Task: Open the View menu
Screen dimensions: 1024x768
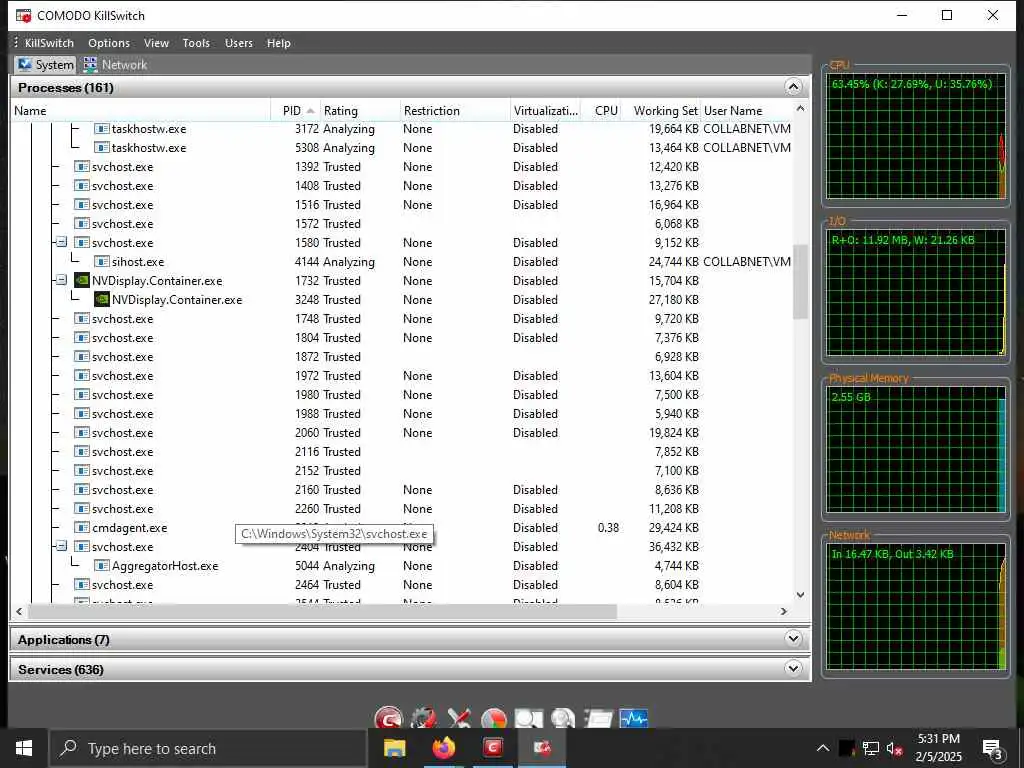Action: 156,43
